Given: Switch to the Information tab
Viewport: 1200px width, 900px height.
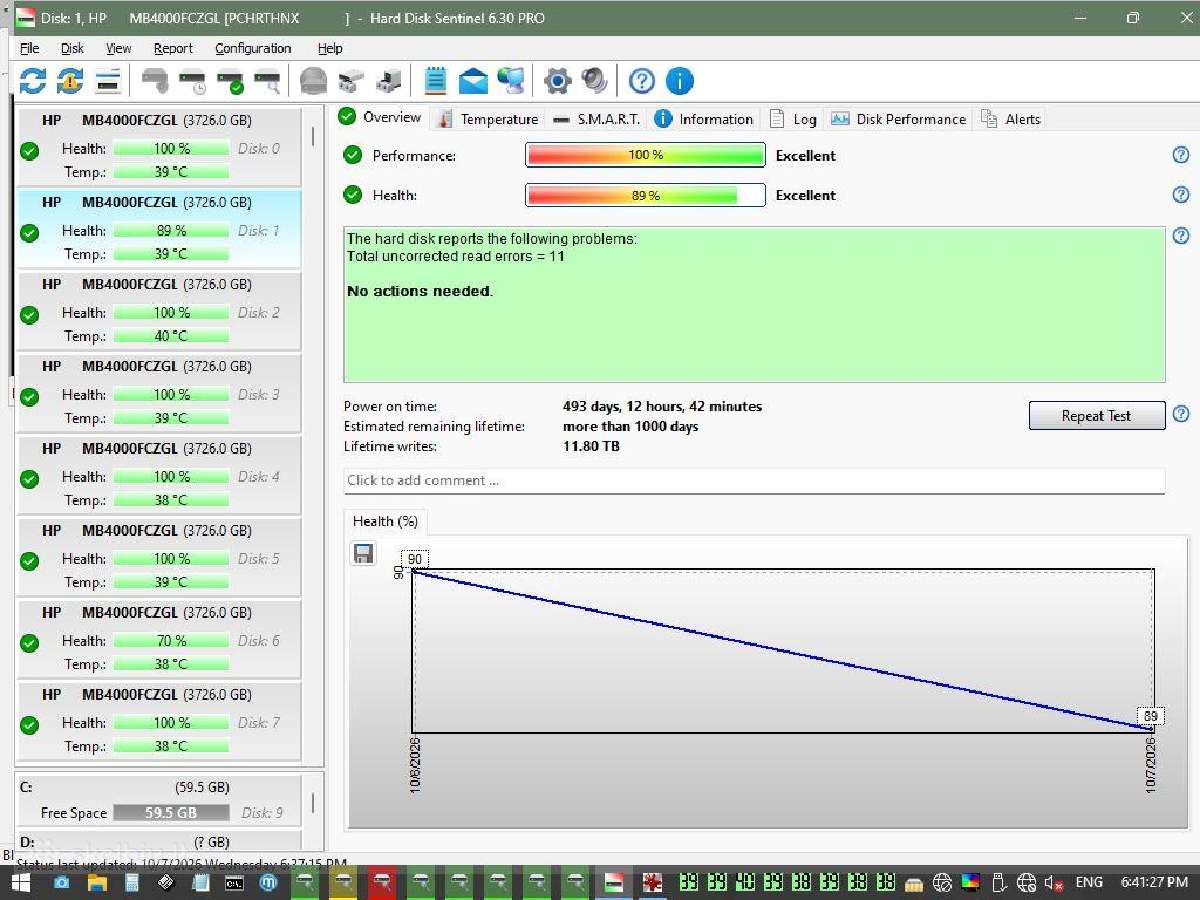Looking at the screenshot, I should click(x=704, y=118).
